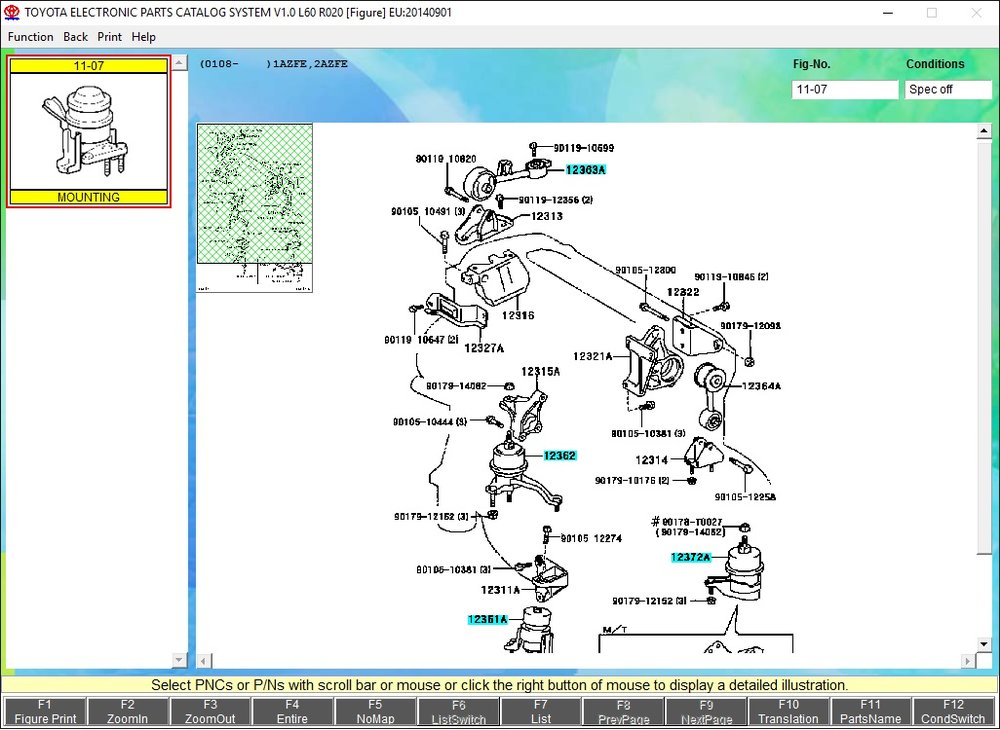Toggle F12 CondSwitch
The width and height of the screenshot is (1000, 730).
pyautogui.click(x=953, y=711)
